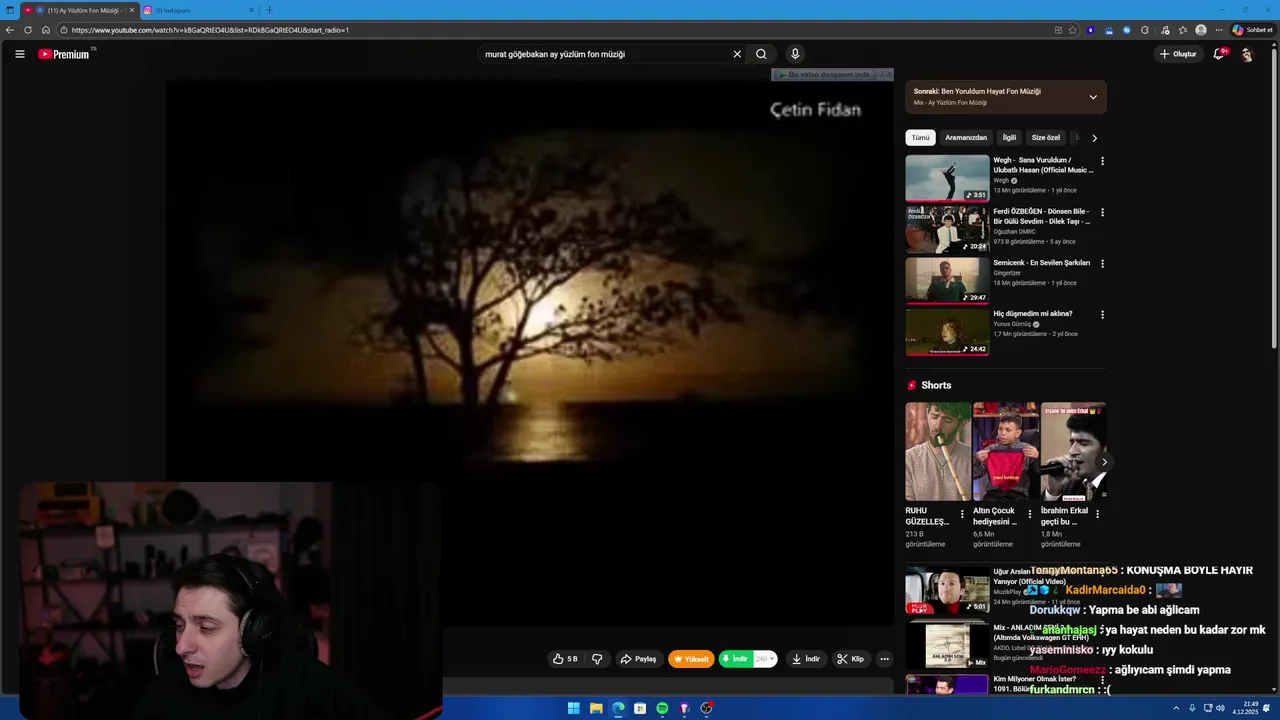This screenshot has height=720, width=1280.
Task: Open OBS Studio from taskbar
Action: 706,708
